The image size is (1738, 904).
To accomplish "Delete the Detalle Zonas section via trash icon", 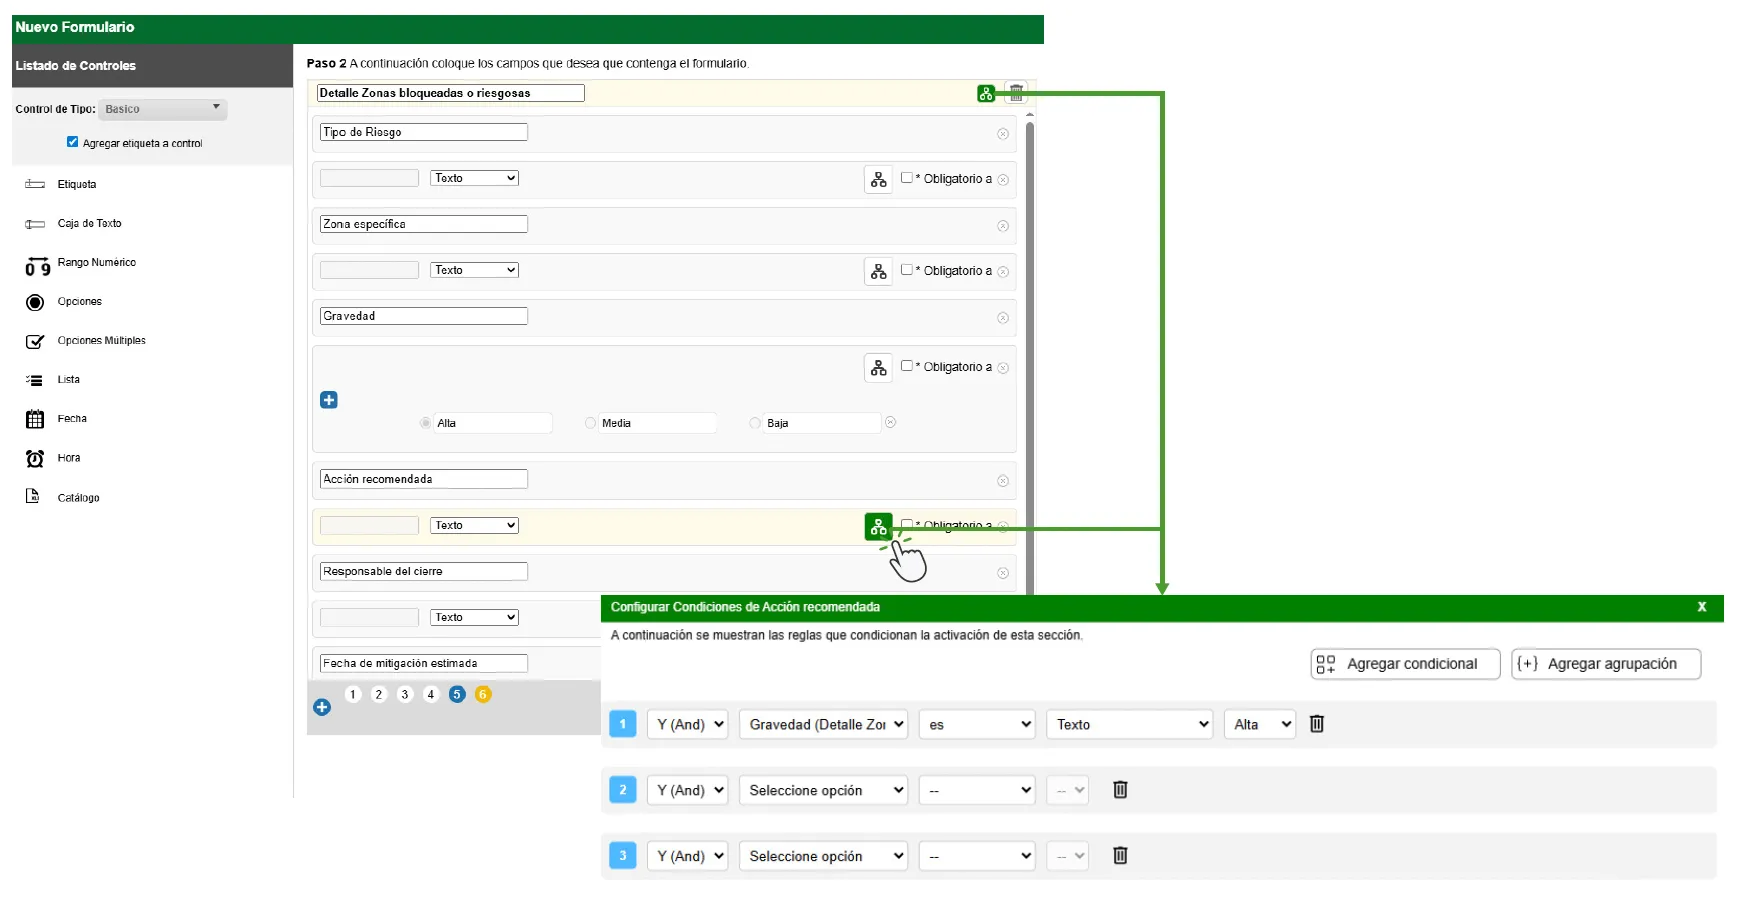I will [x=1016, y=94].
